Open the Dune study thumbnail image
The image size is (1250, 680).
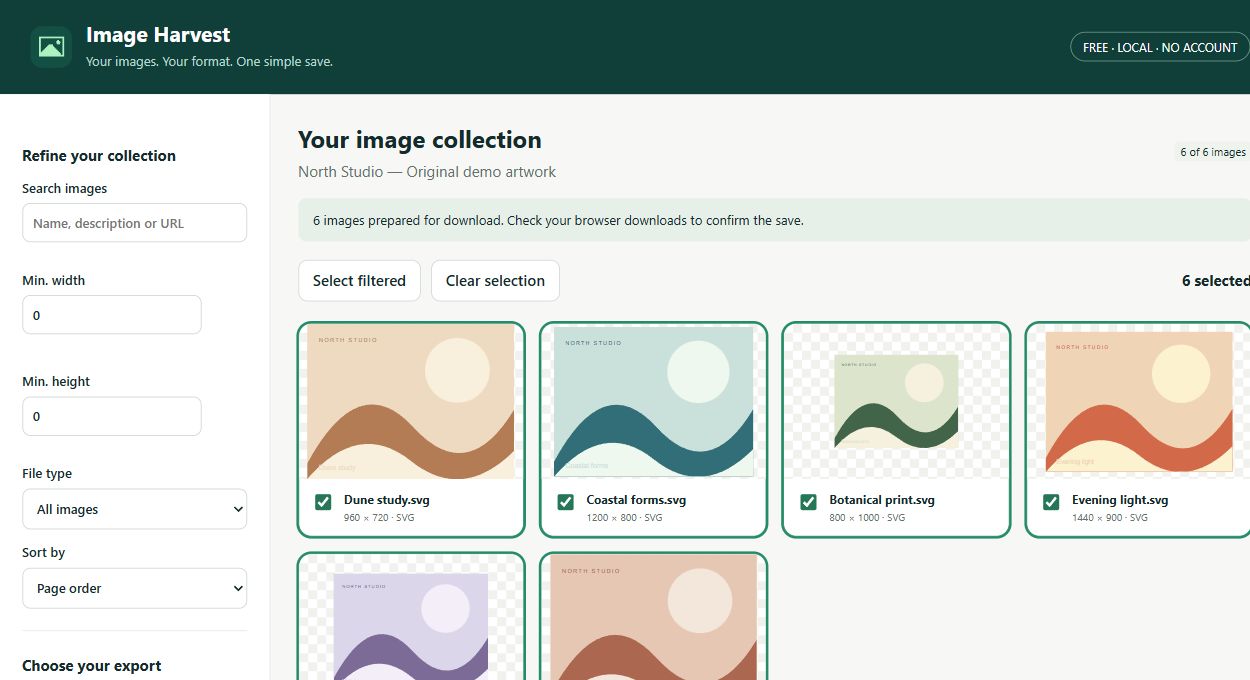[x=411, y=402]
